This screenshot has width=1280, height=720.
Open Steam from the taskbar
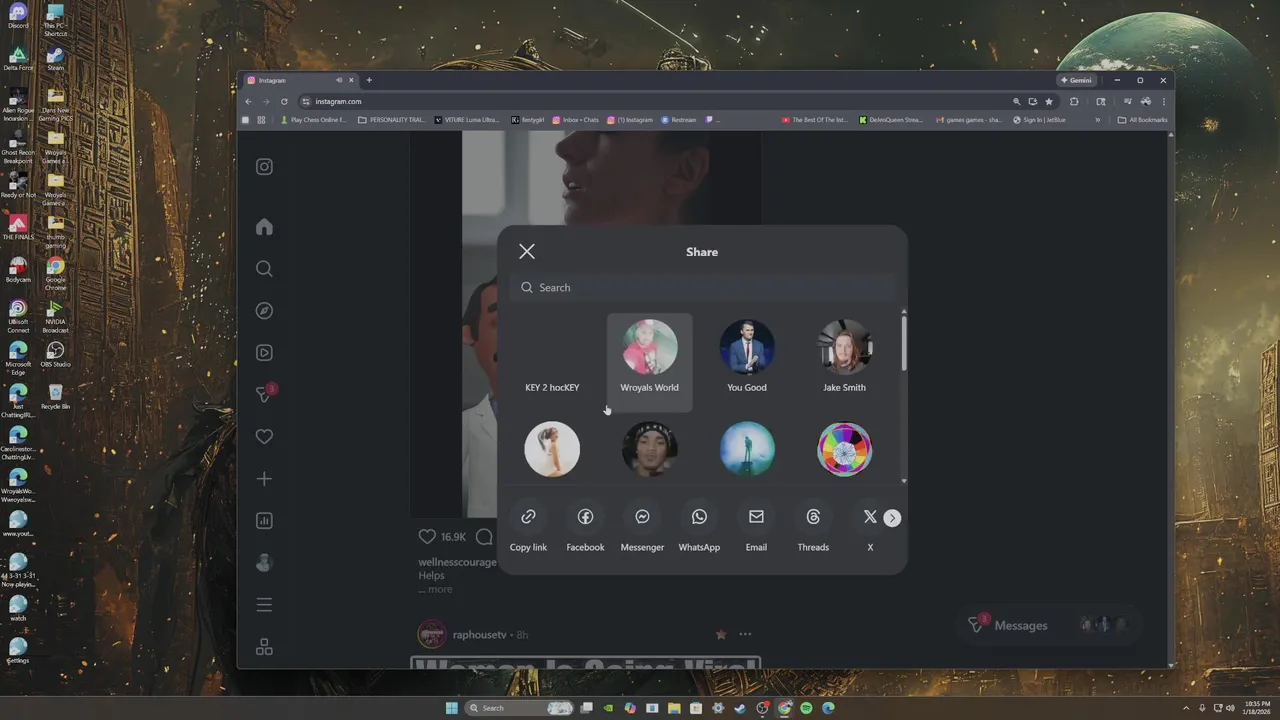[x=740, y=708]
